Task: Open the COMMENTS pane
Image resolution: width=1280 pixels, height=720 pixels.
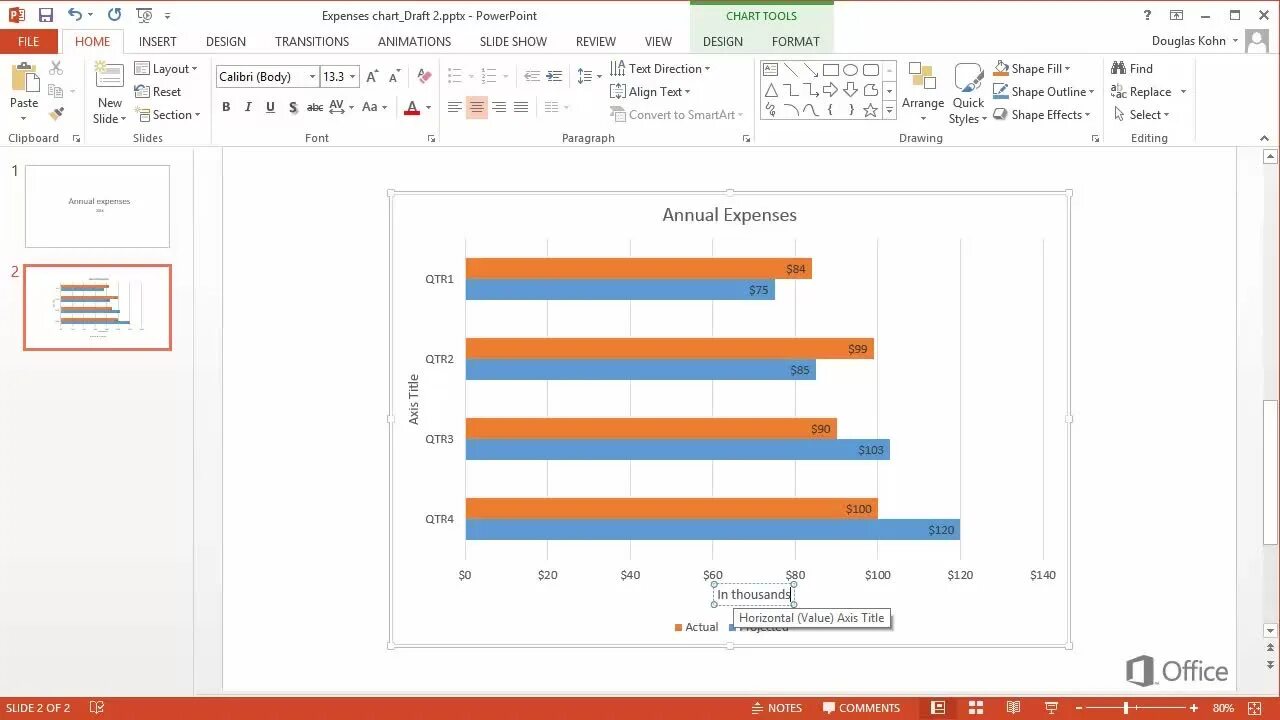Action: [861, 708]
